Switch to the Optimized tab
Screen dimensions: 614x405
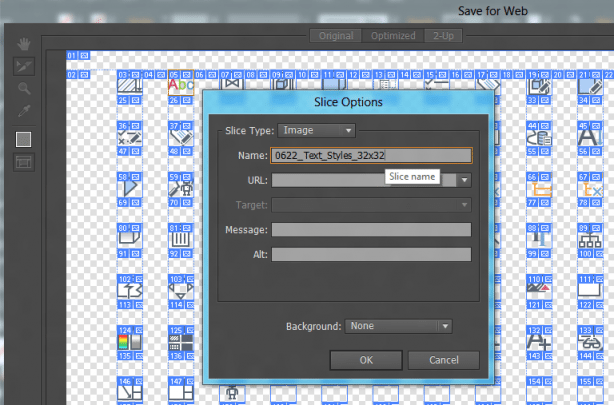pyautogui.click(x=393, y=36)
